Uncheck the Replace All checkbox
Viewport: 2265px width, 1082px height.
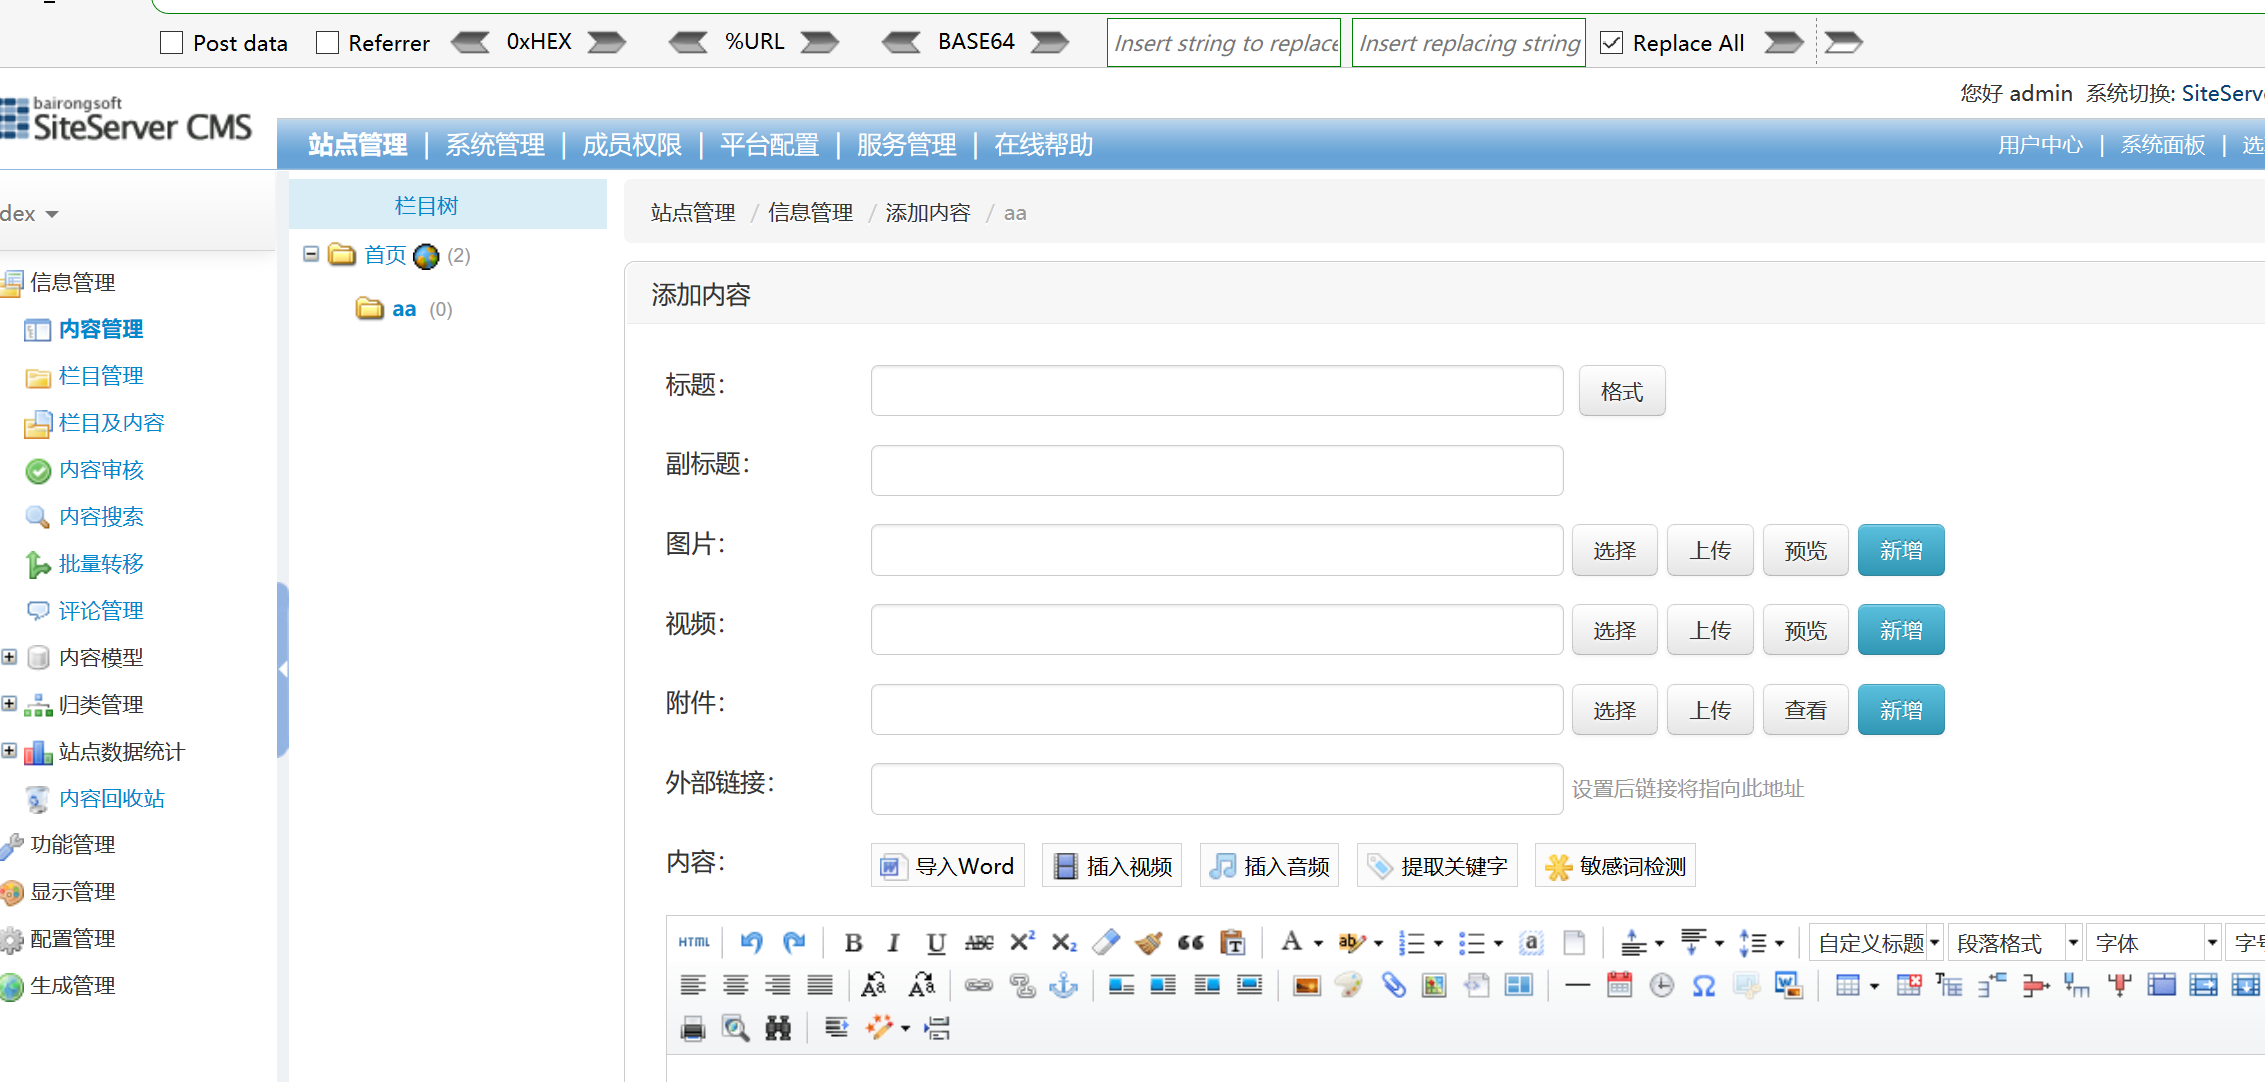tap(1611, 43)
